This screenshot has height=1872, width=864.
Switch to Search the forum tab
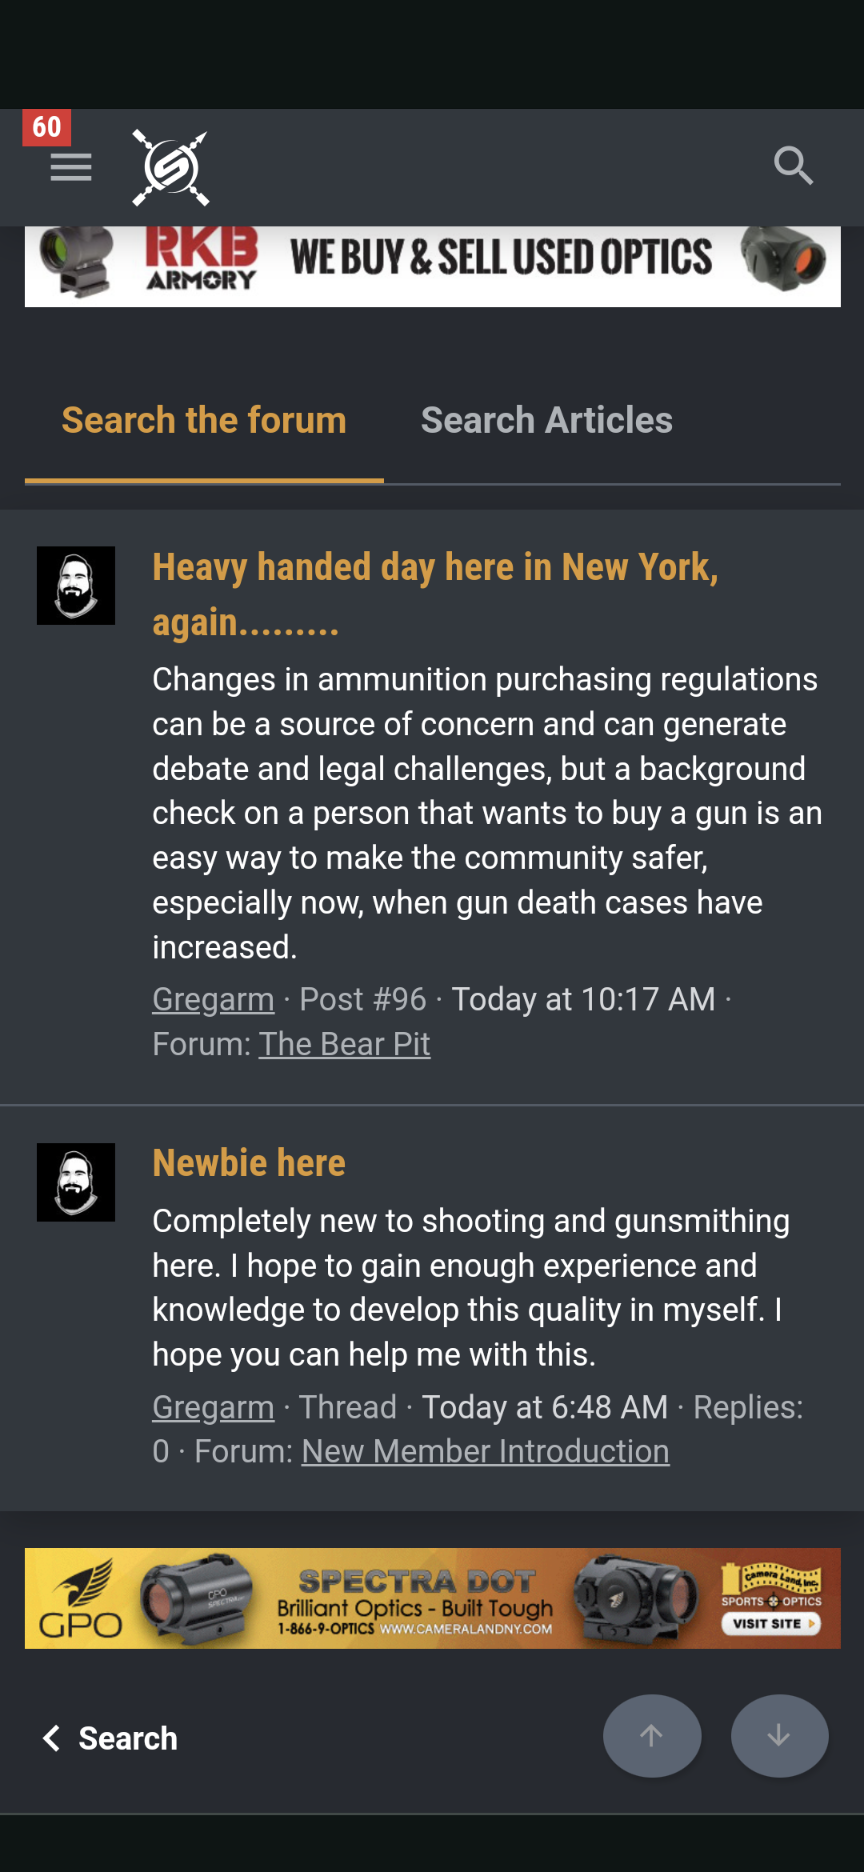[x=204, y=421]
